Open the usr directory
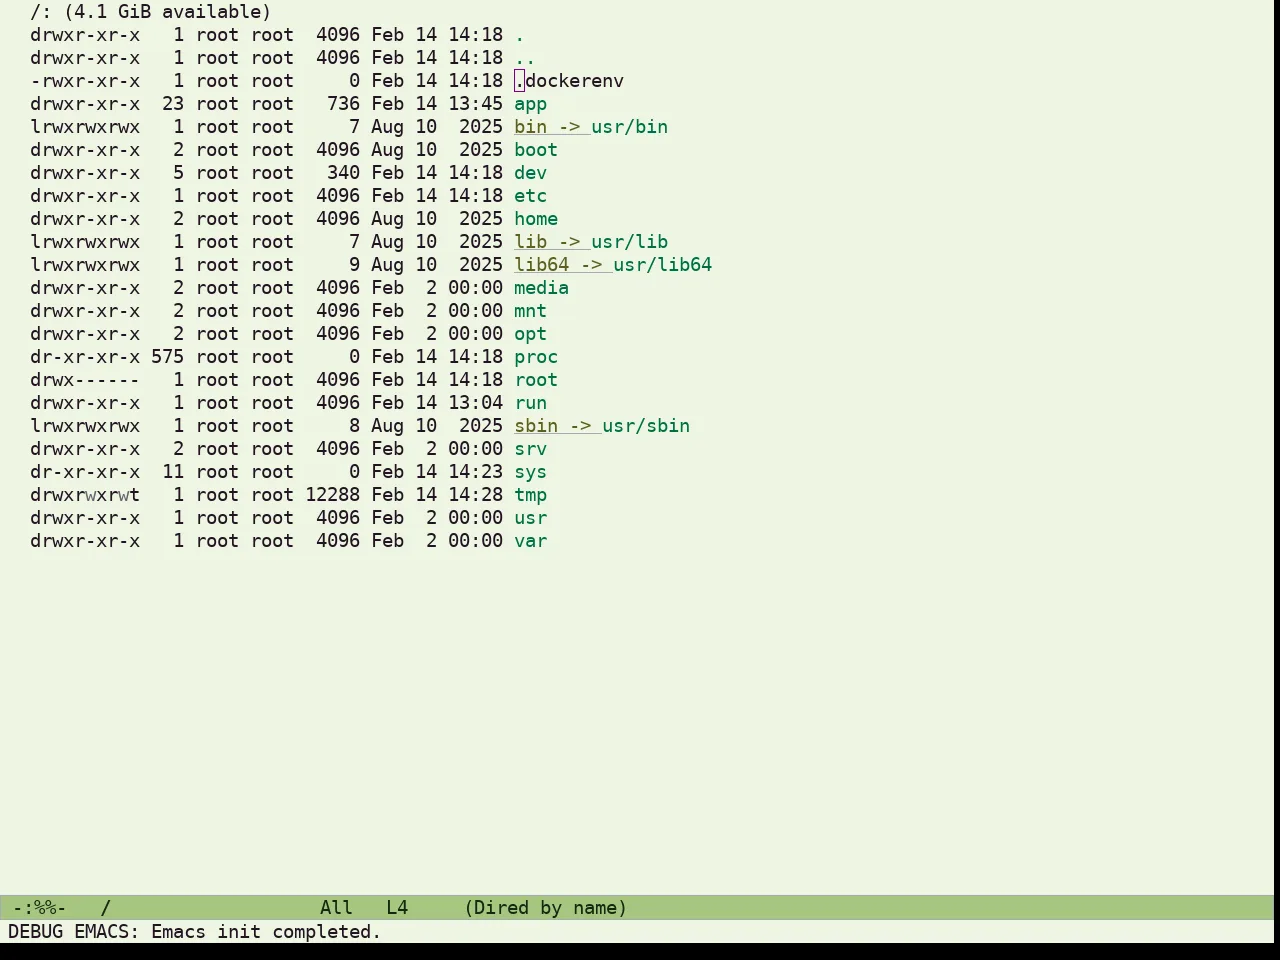The height and width of the screenshot is (960, 1280). point(530,518)
